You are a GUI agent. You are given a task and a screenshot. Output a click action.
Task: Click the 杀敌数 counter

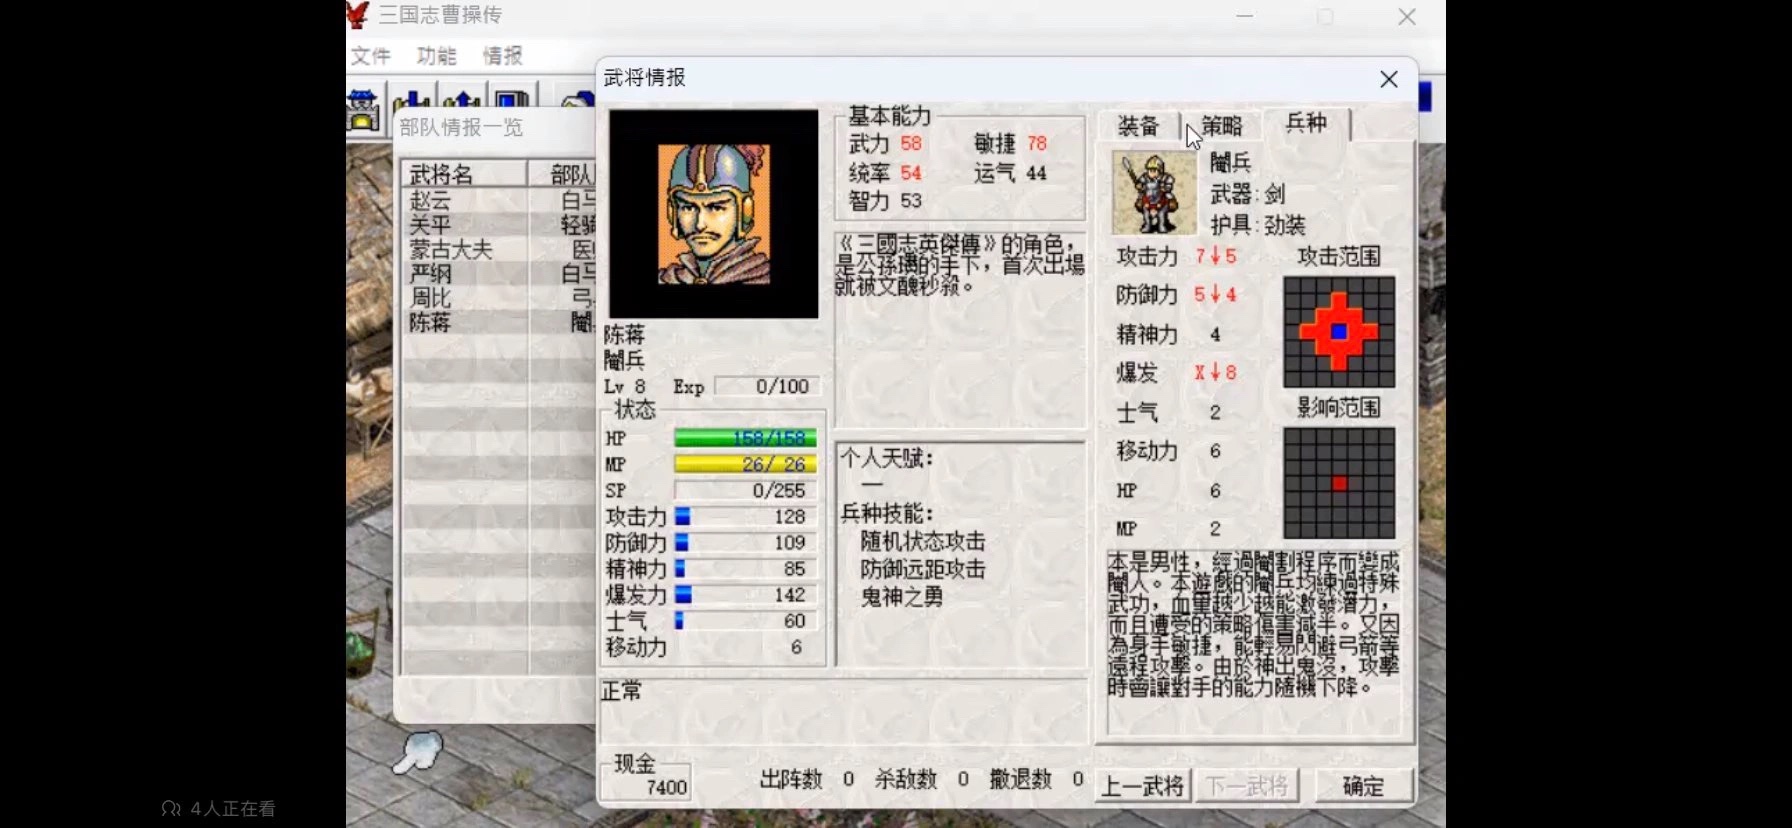tap(922, 779)
